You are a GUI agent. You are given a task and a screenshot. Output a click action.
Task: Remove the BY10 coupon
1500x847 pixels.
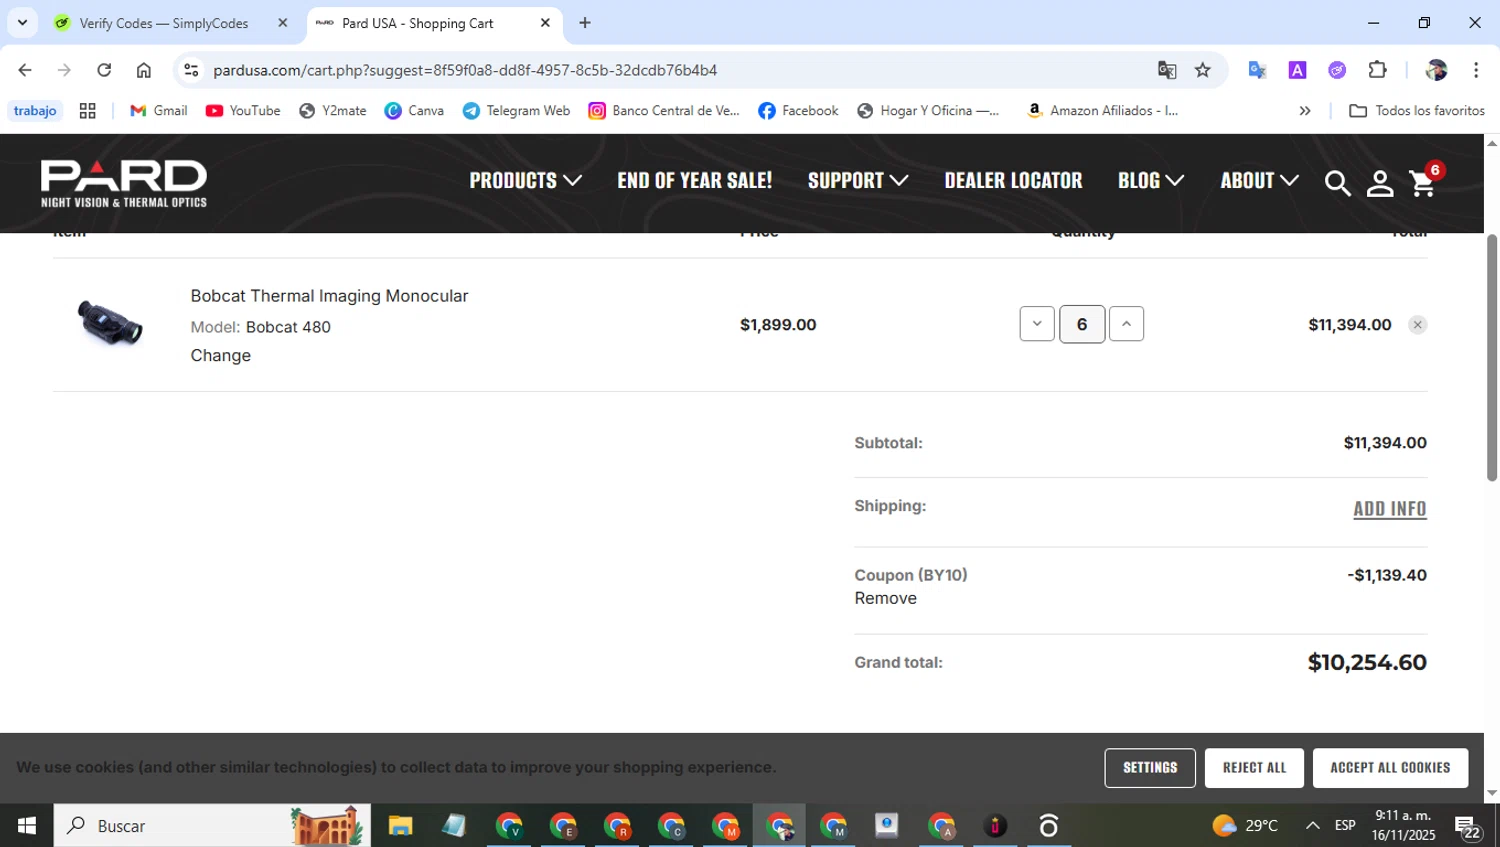click(x=885, y=598)
